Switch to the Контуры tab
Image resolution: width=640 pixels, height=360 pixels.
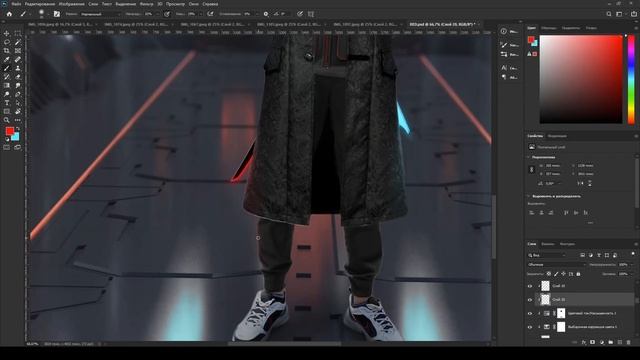pos(567,244)
